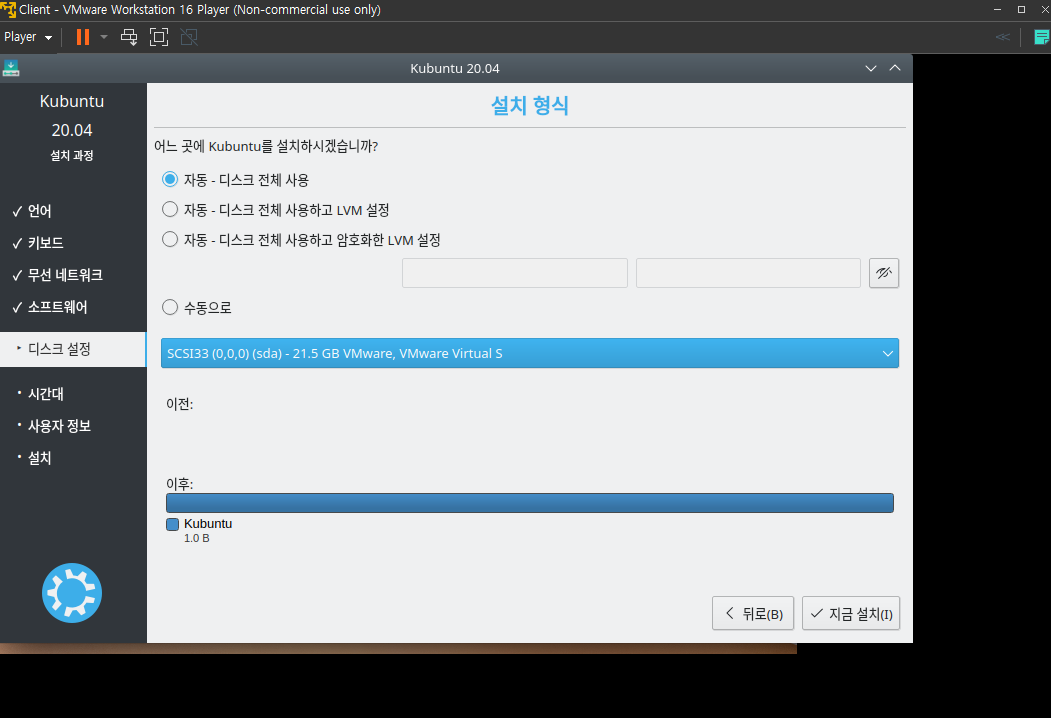Select the 키보드 step in sidebar

[46, 243]
